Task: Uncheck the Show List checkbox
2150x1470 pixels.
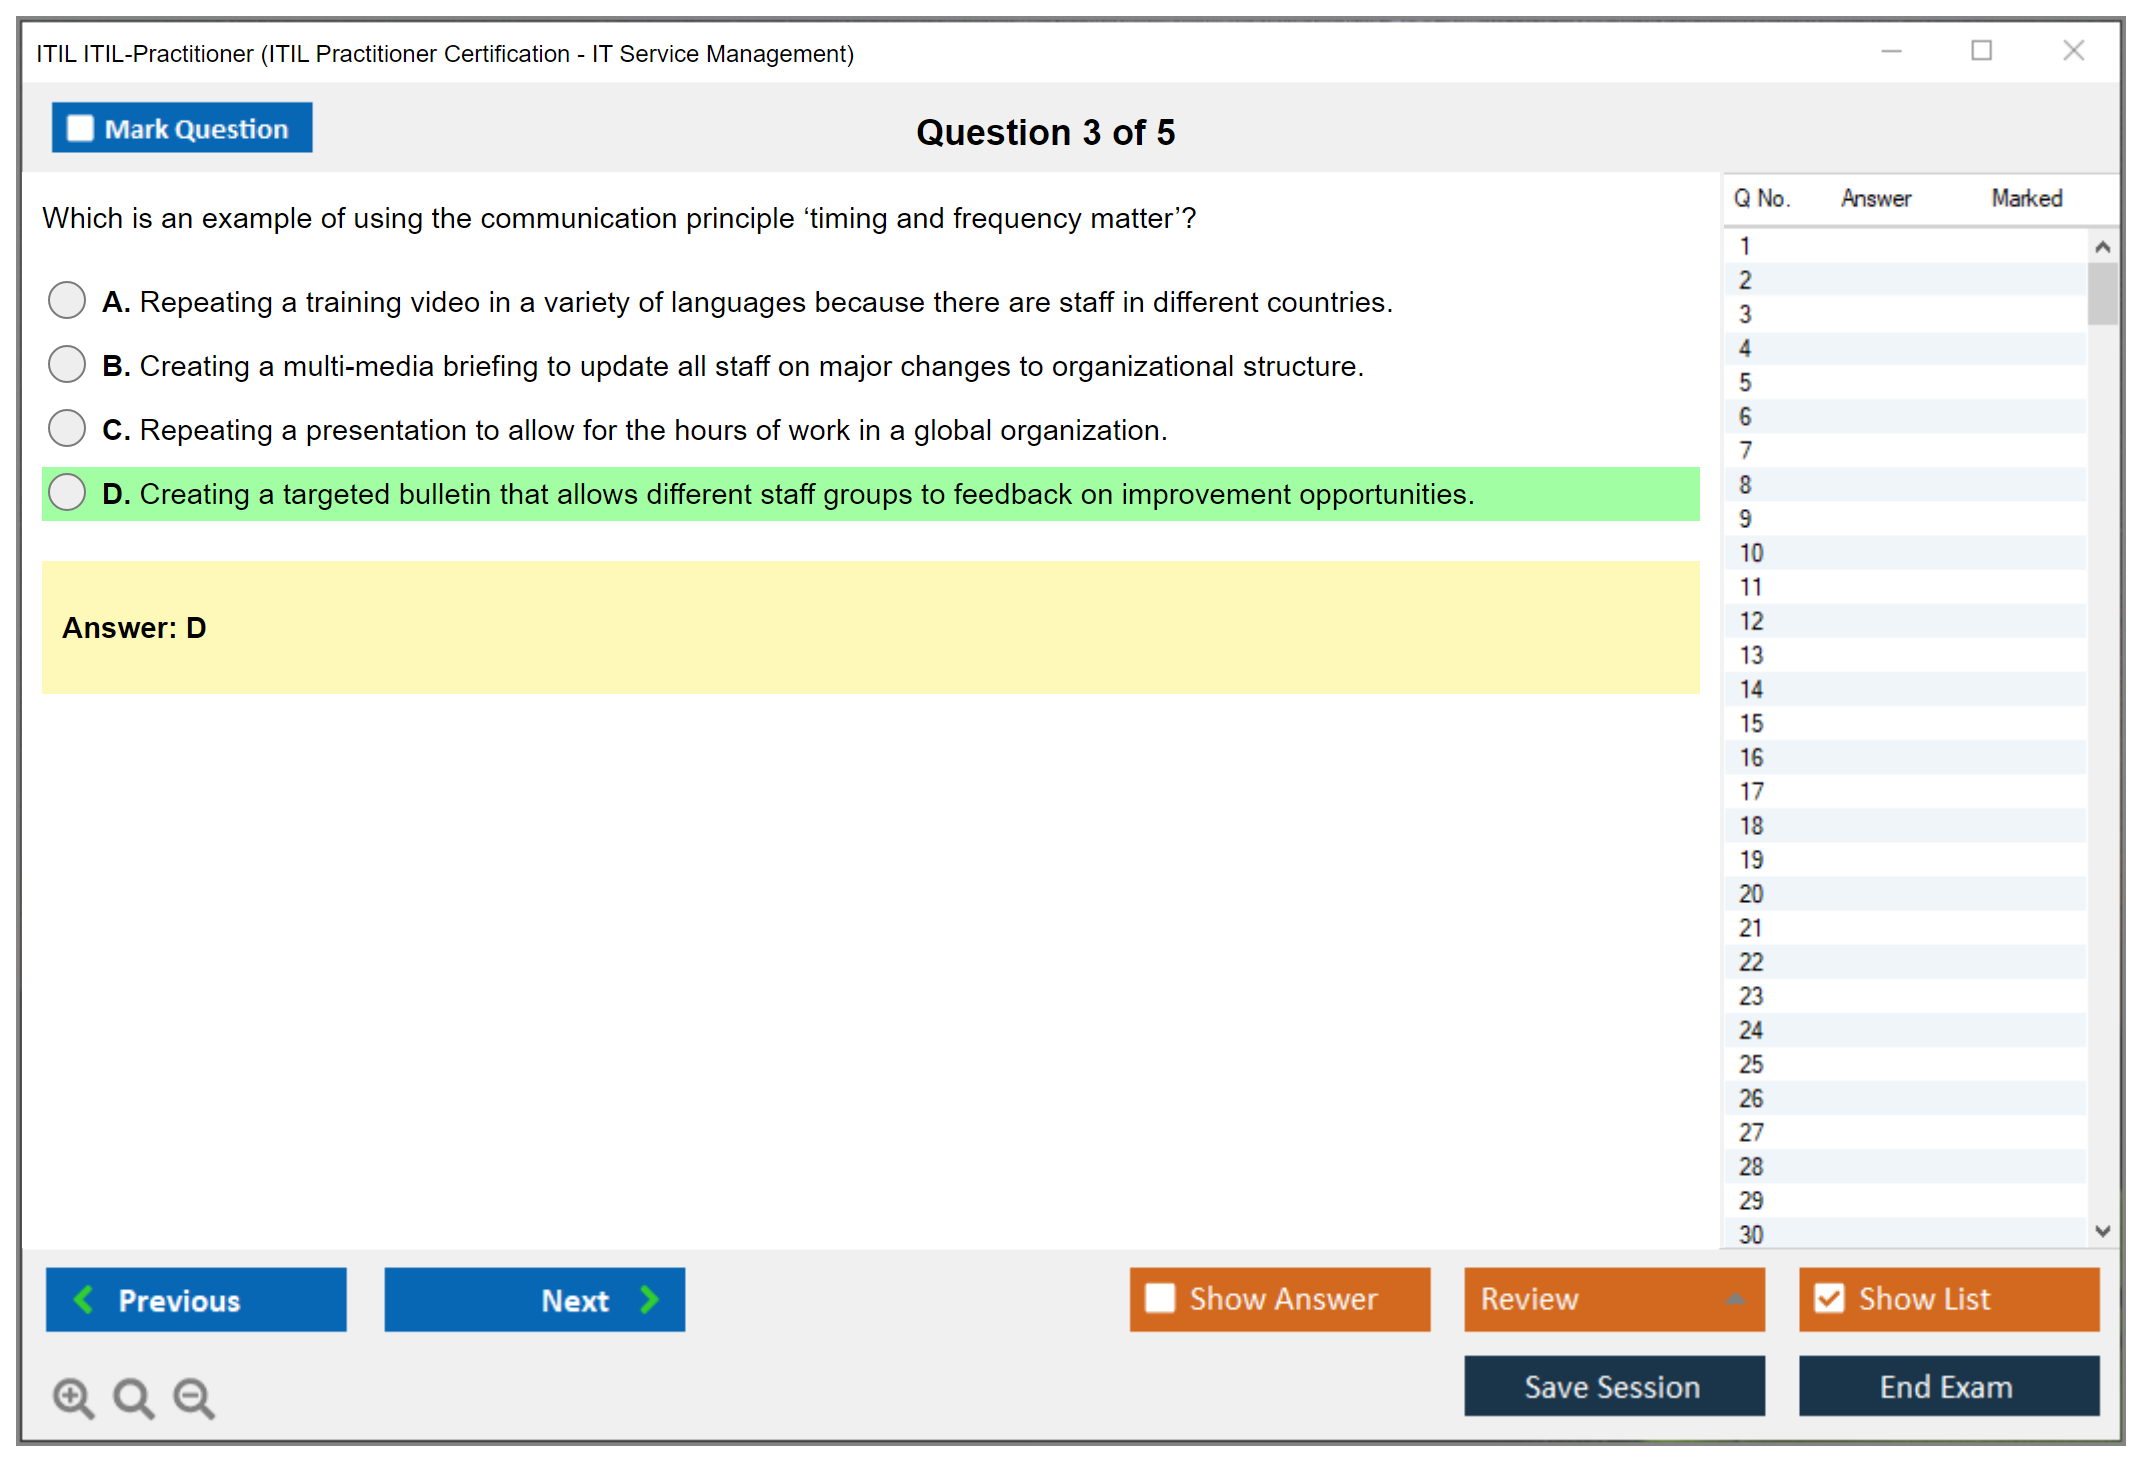Action: tap(1829, 1298)
